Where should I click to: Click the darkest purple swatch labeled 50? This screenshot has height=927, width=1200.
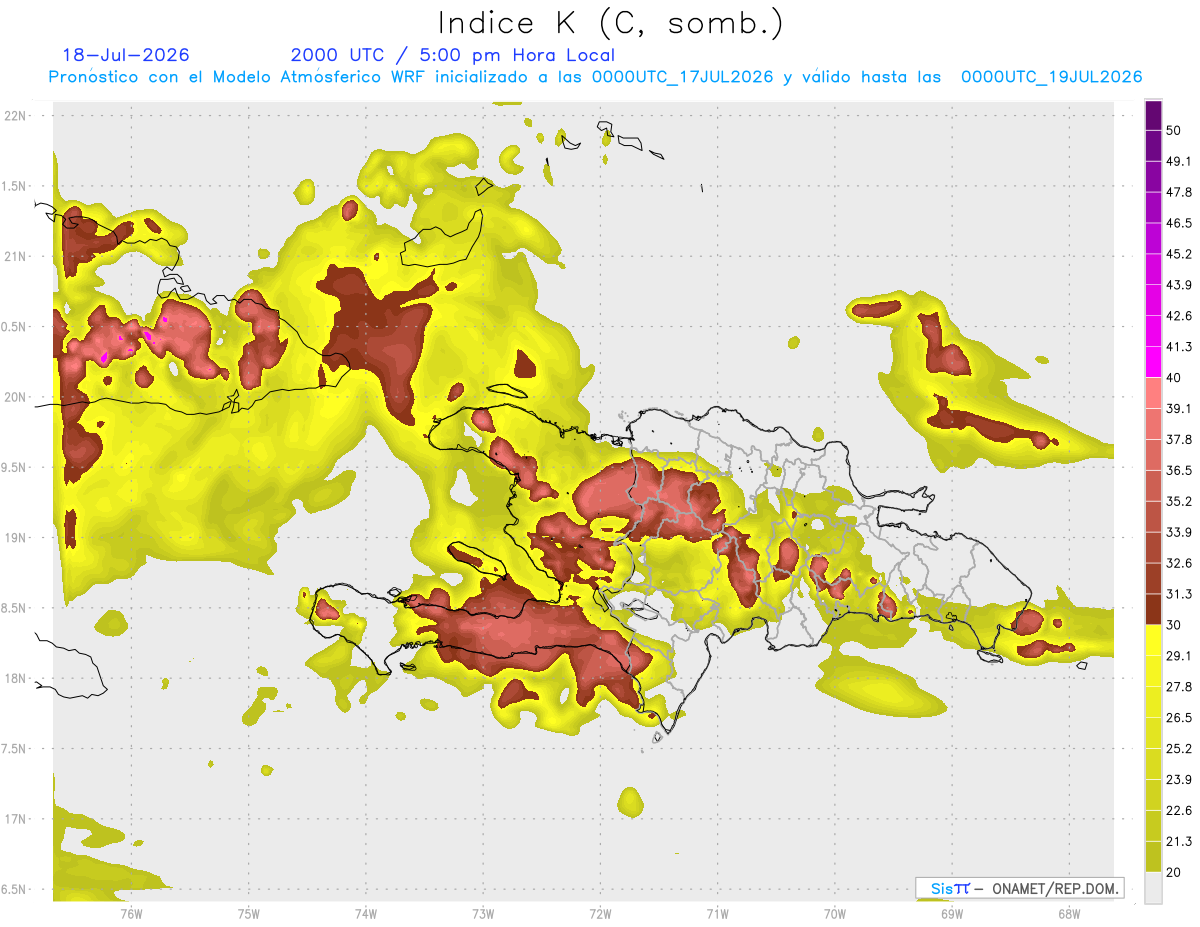[x=1153, y=116]
